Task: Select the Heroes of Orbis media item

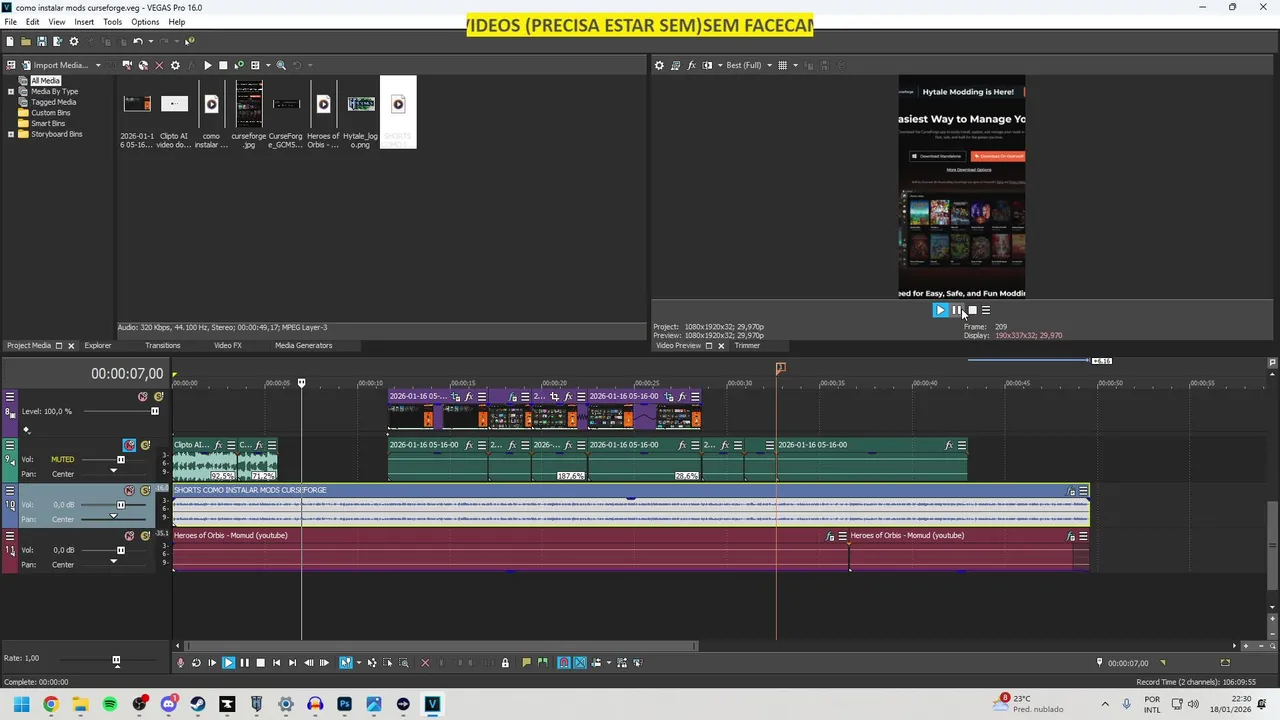Action: coord(323,113)
